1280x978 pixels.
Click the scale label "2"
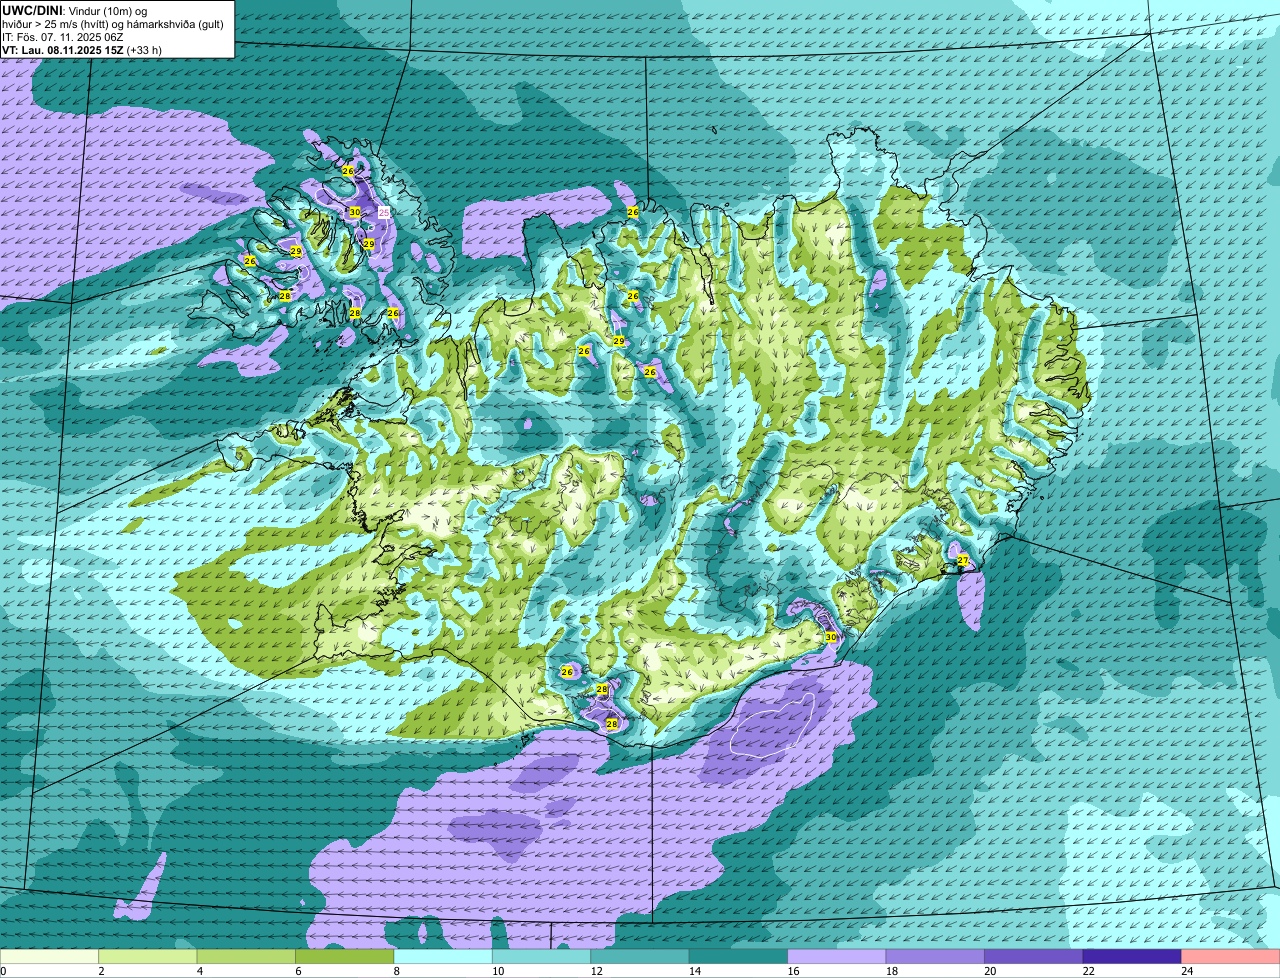pyautogui.click(x=101, y=971)
